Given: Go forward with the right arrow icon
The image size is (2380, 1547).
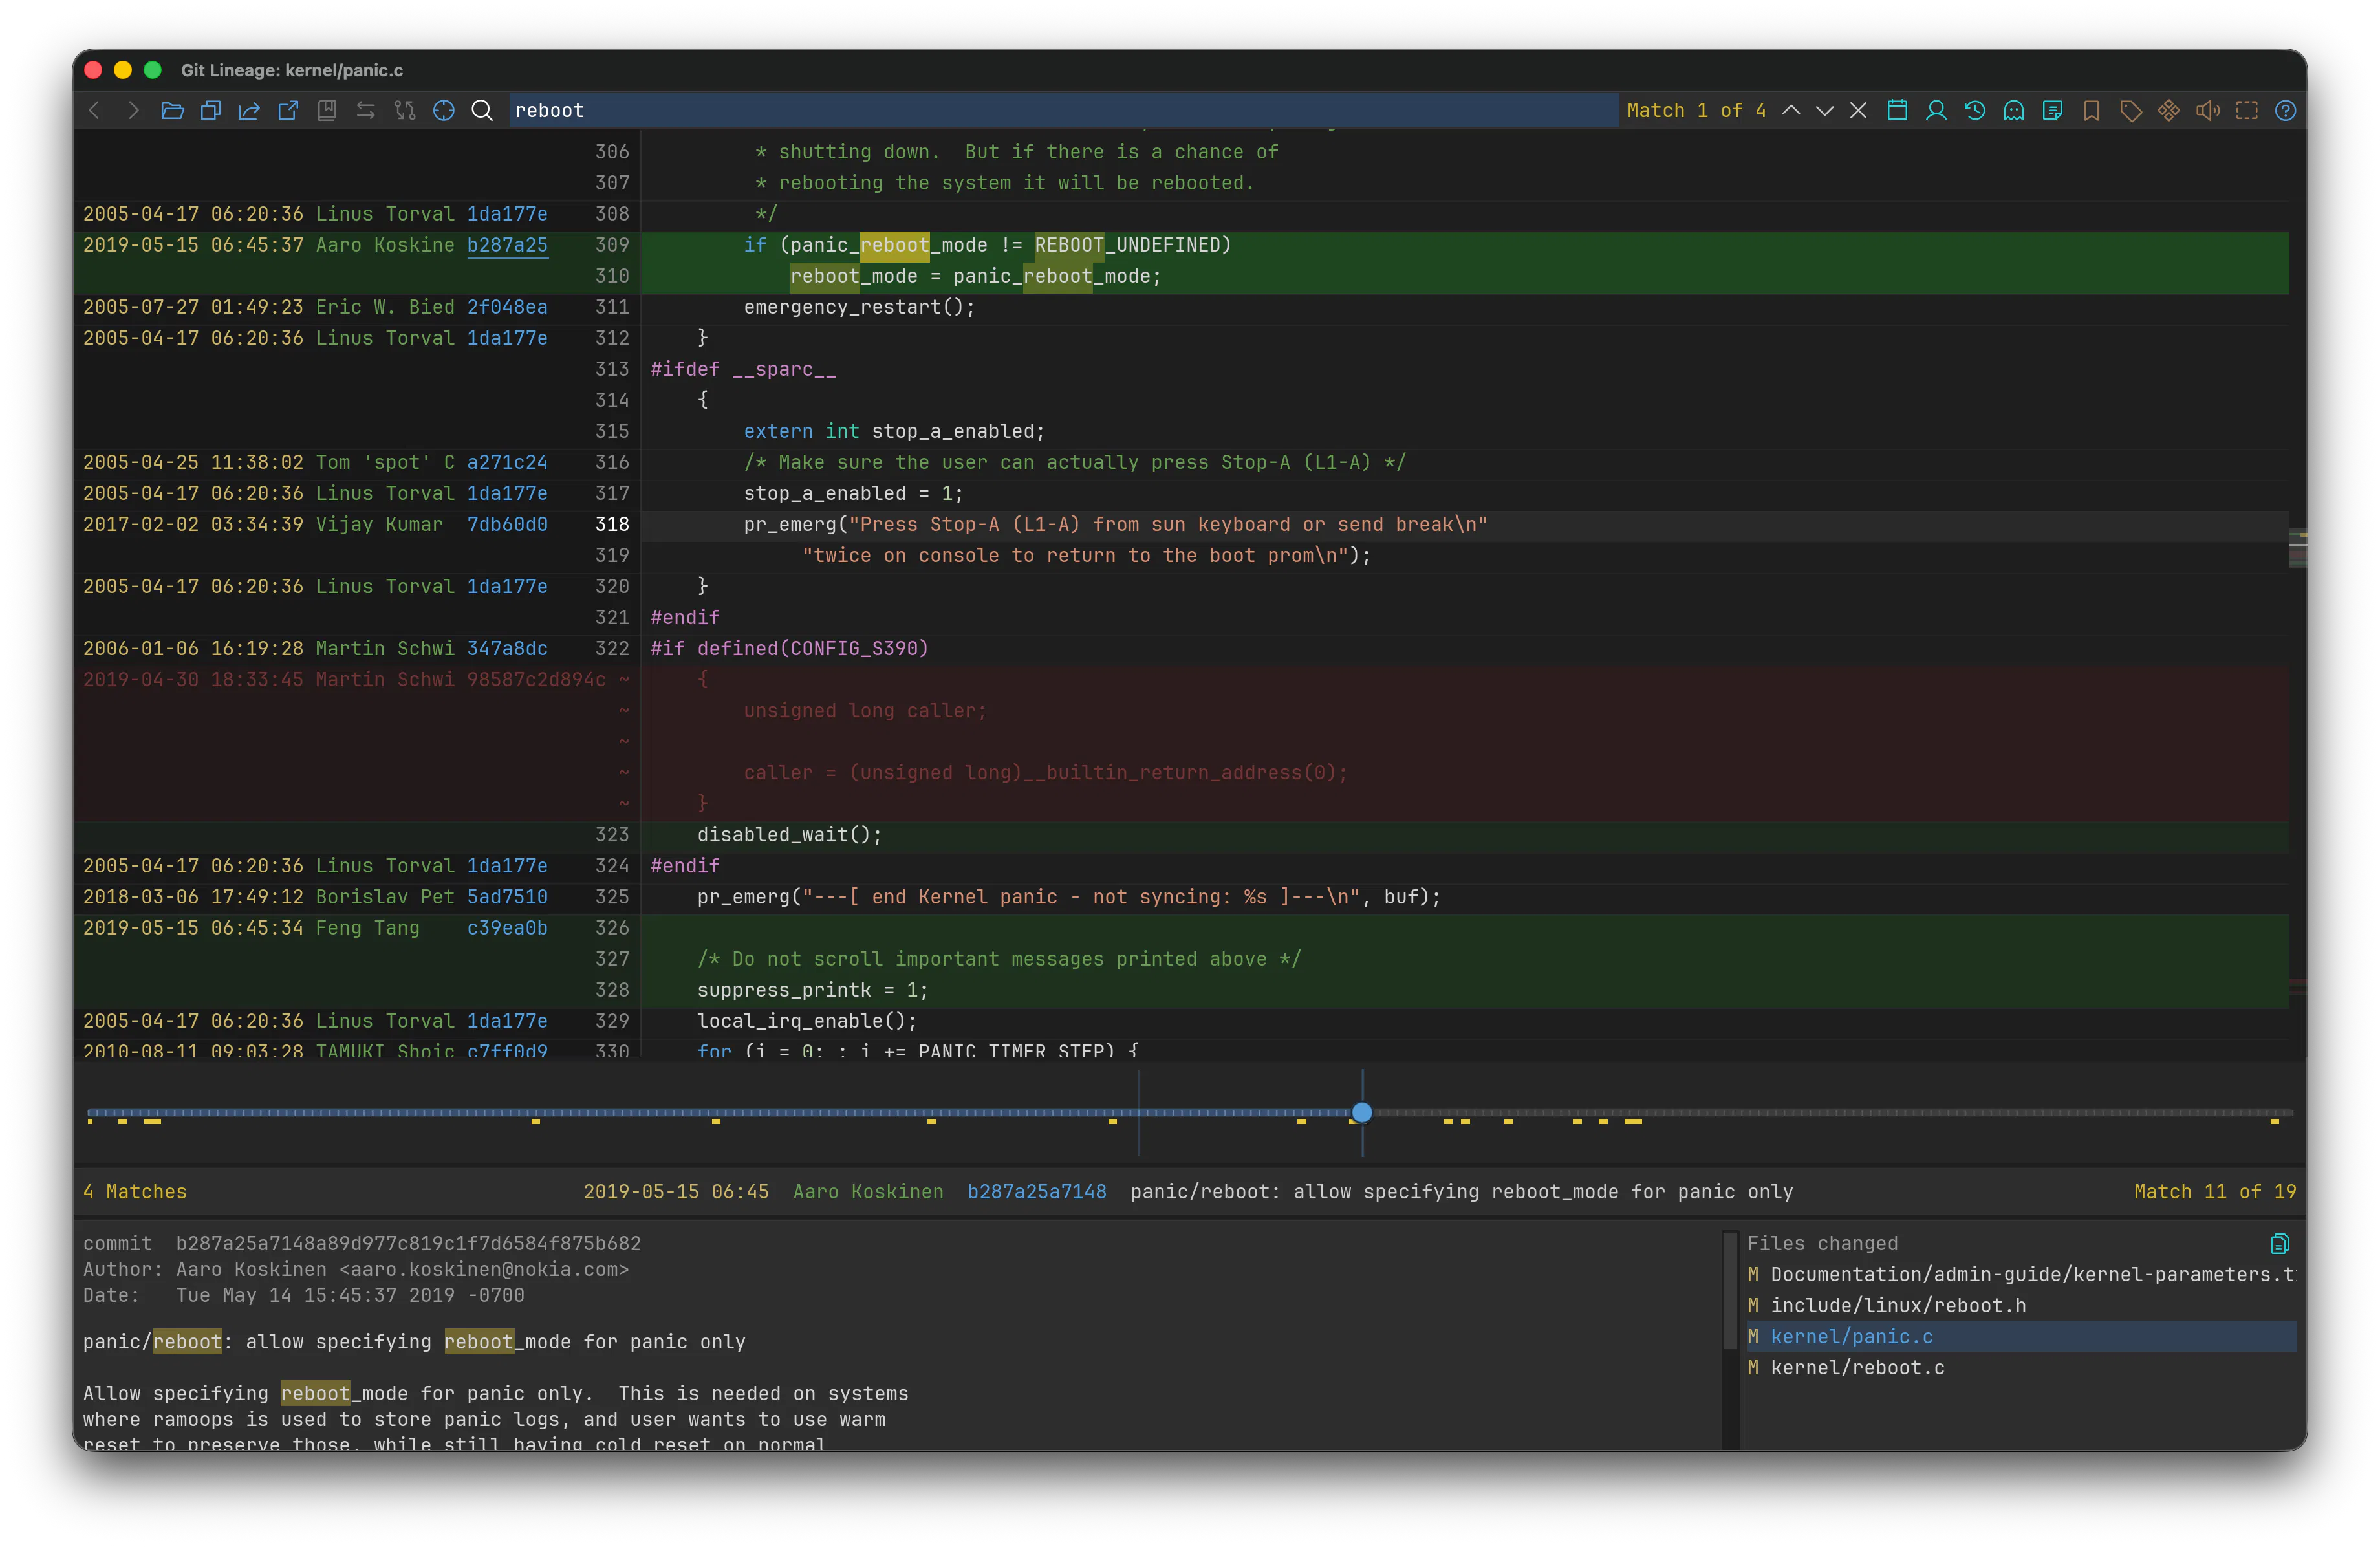Looking at the screenshot, I should coord(133,110).
